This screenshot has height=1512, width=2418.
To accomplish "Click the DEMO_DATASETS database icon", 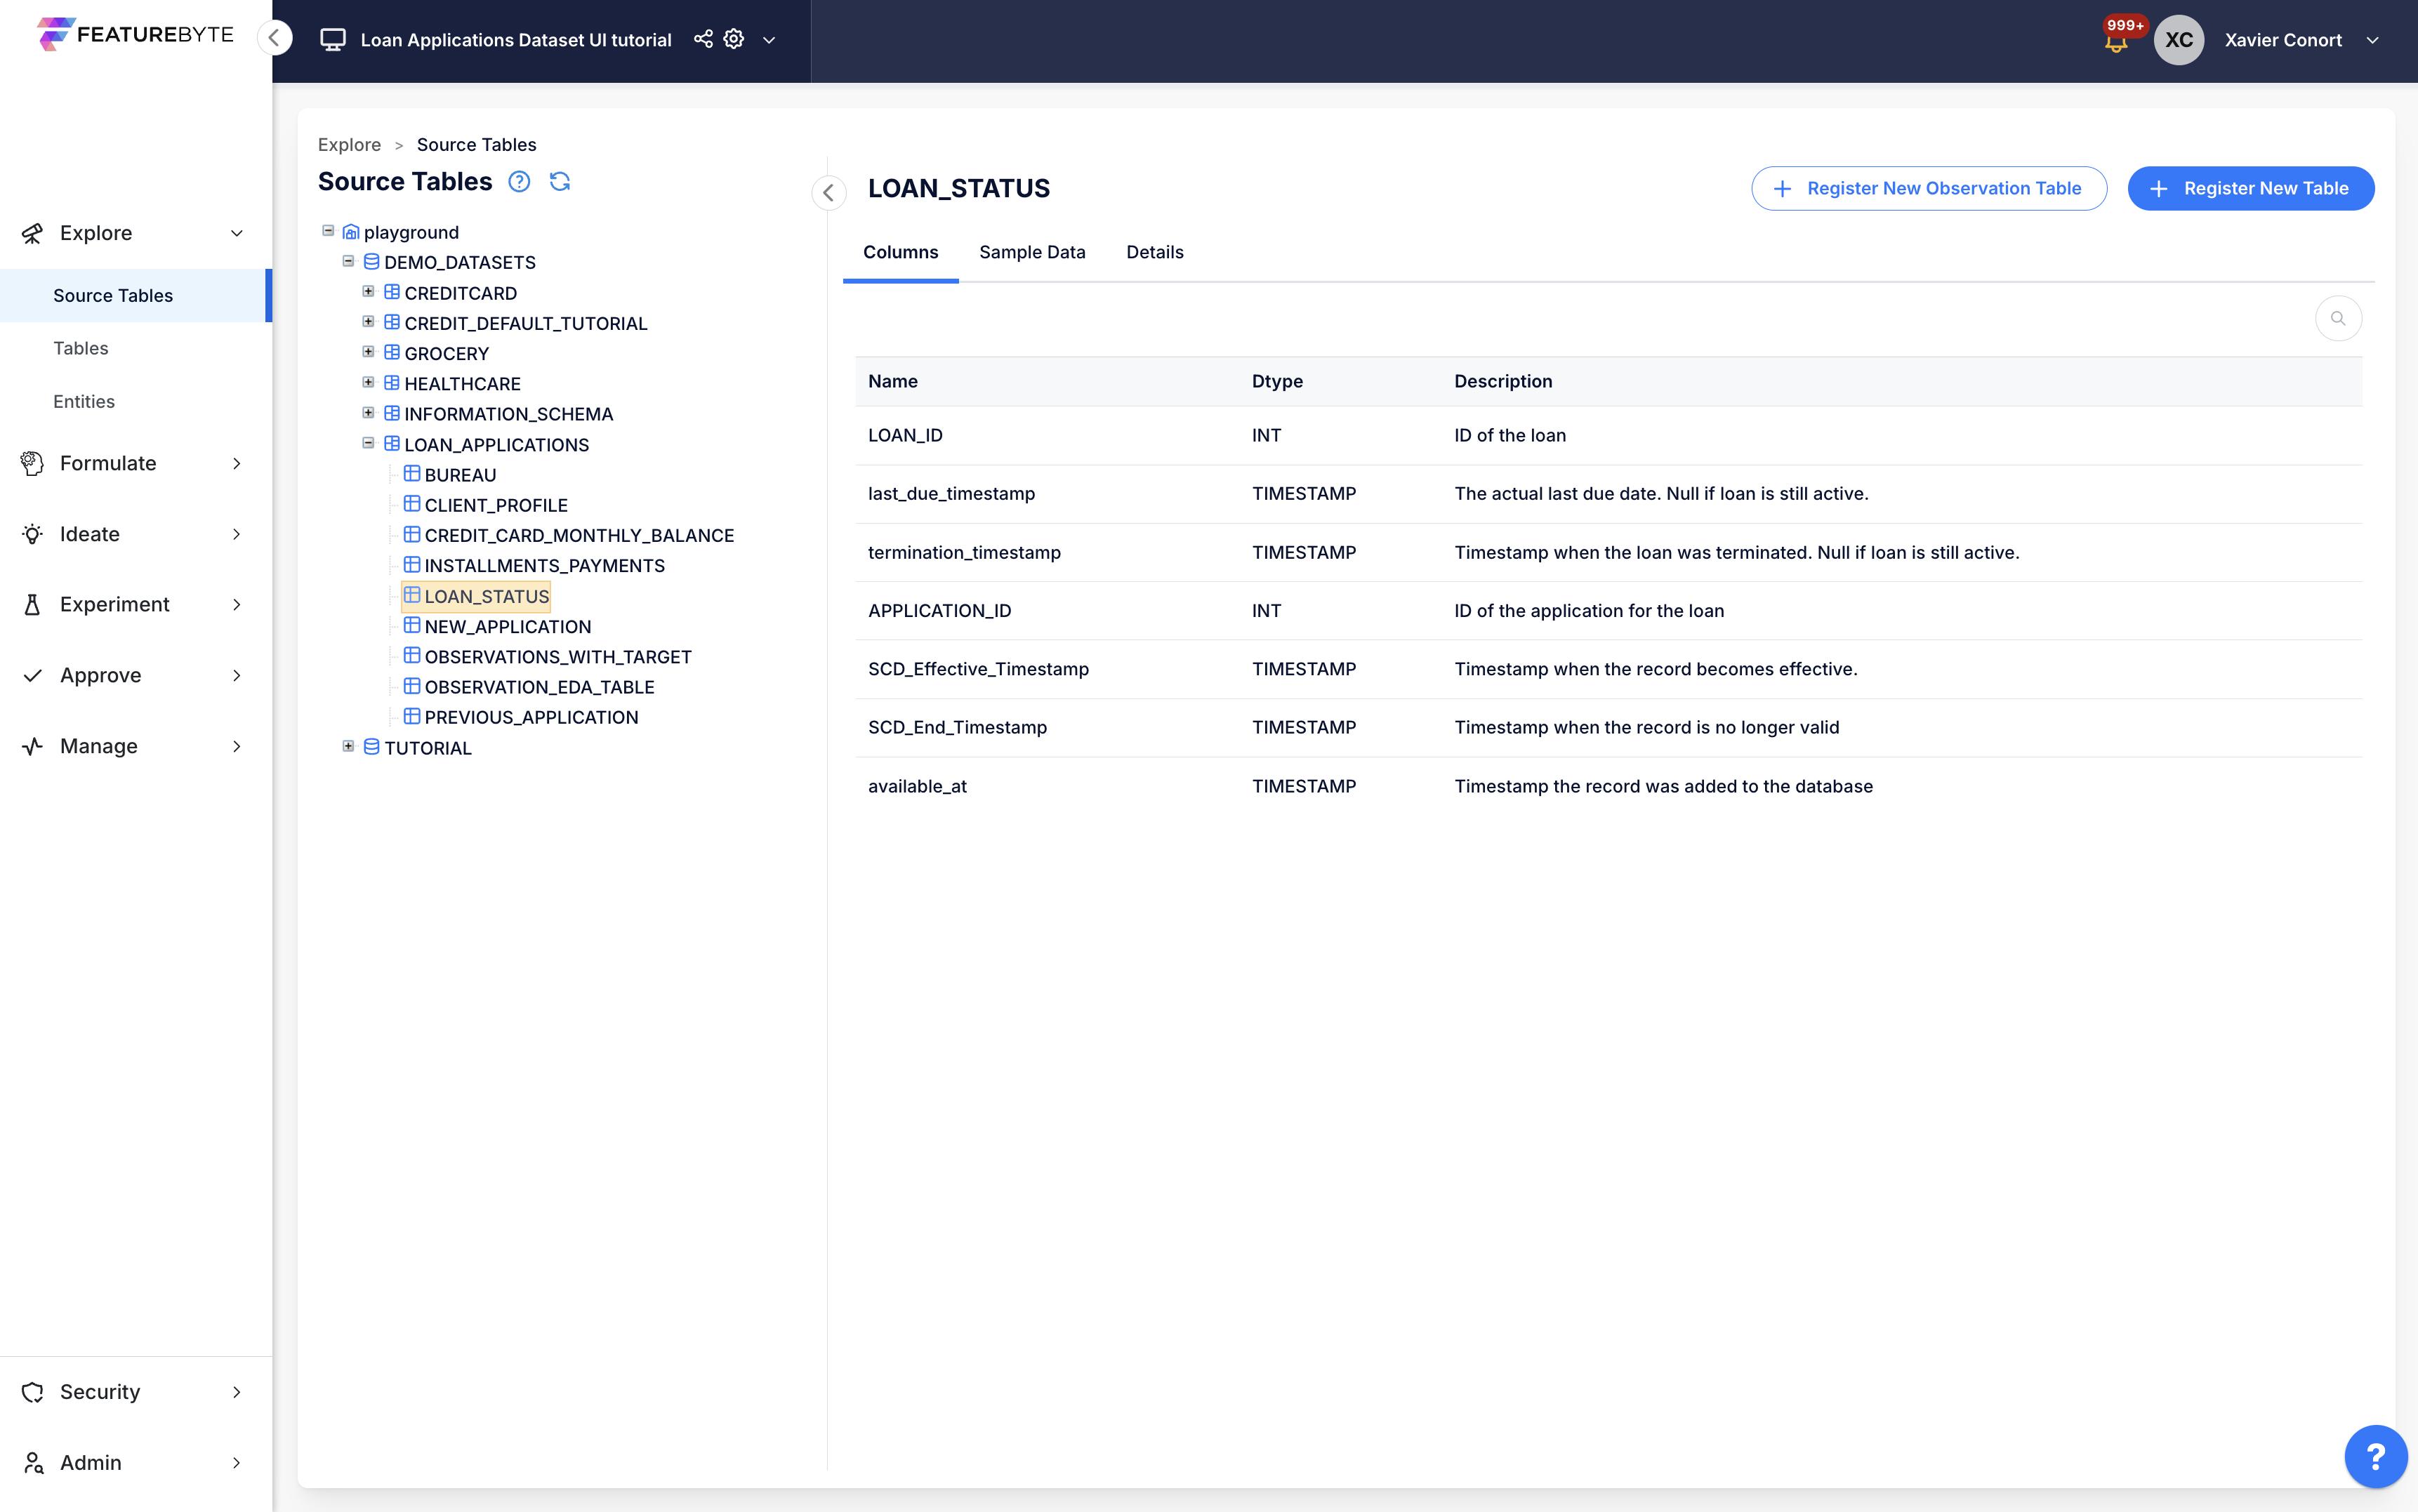I will tap(371, 262).
